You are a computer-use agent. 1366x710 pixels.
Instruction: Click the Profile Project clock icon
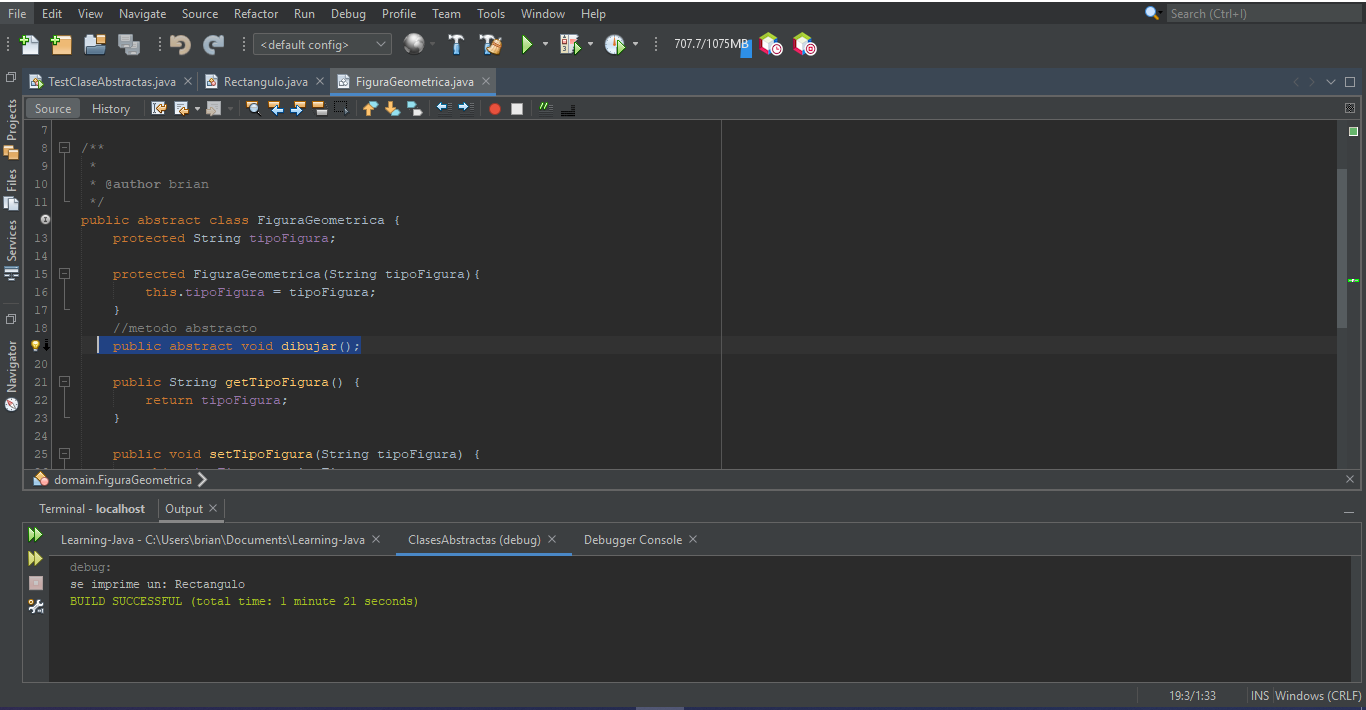pyautogui.click(x=614, y=44)
